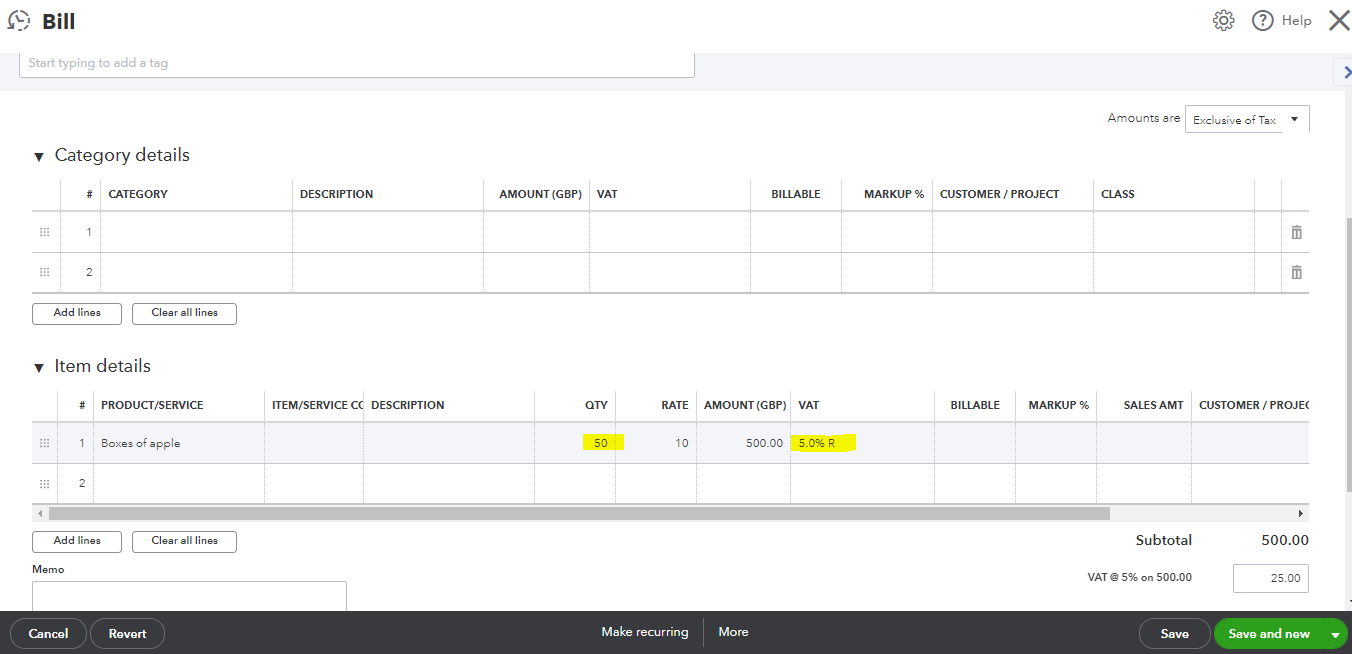Grab drag handle of item line 2
This screenshot has height=654, width=1352.
[x=44, y=483]
